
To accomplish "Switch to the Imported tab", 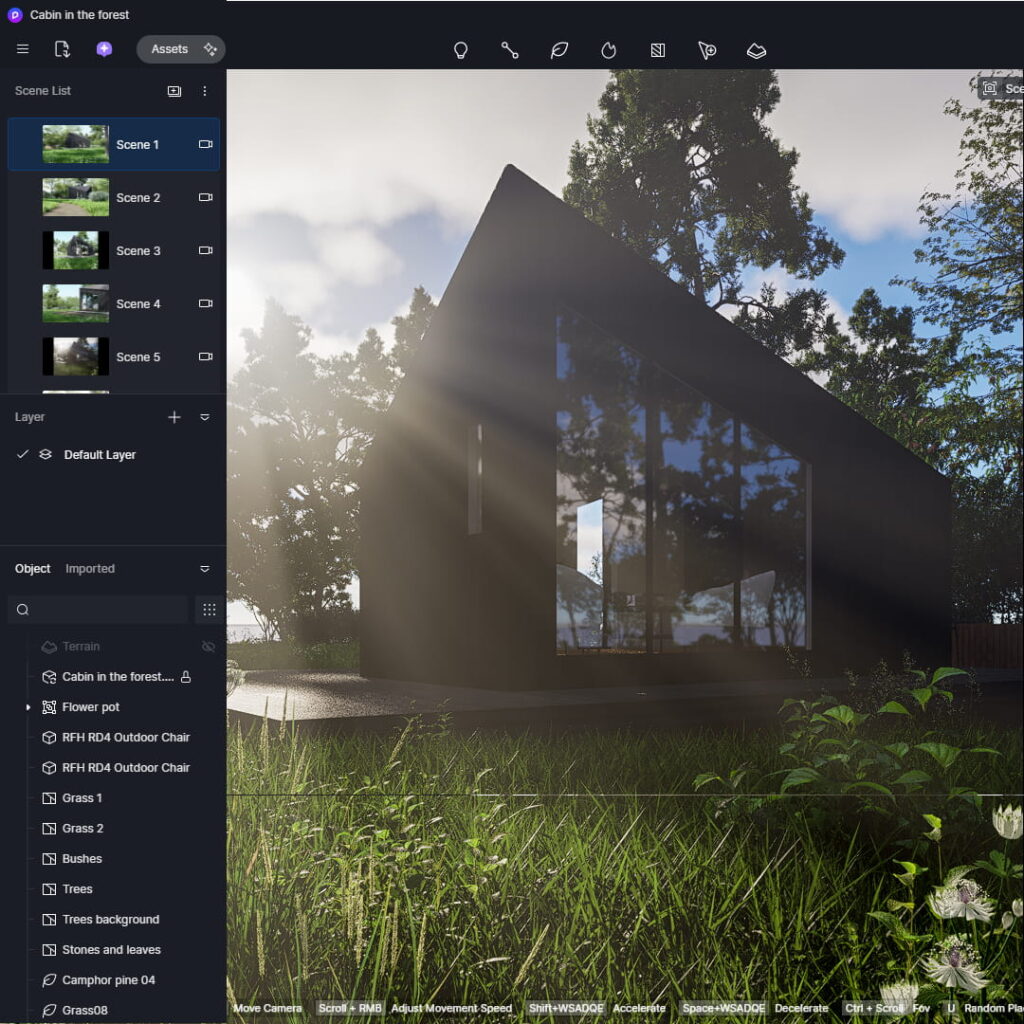I will [90, 569].
